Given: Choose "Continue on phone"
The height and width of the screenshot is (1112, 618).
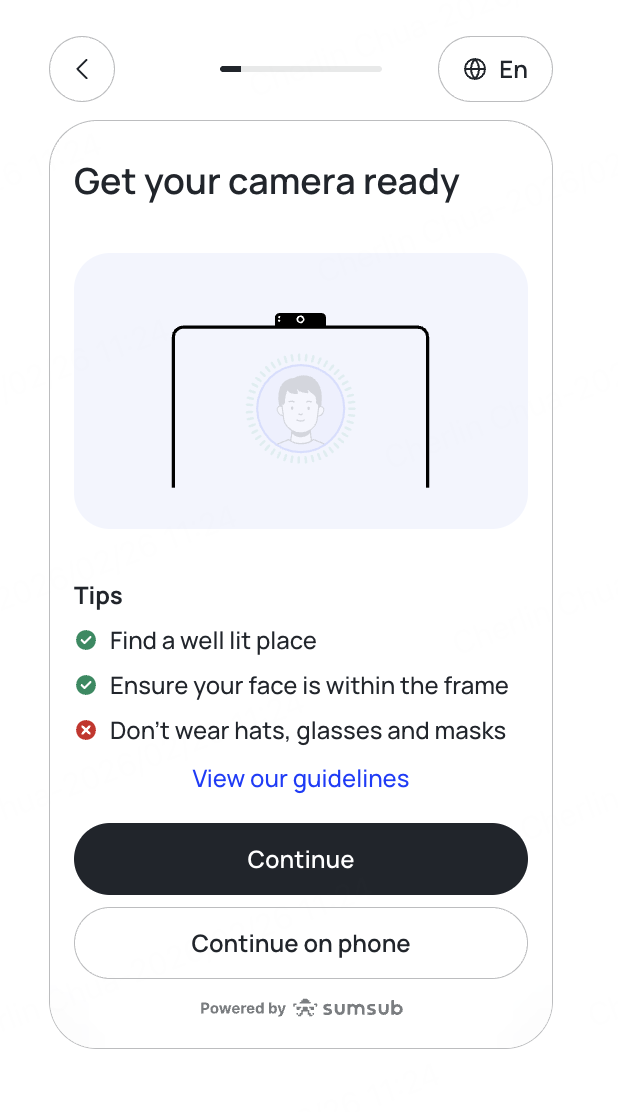Looking at the screenshot, I should pos(301,943).
